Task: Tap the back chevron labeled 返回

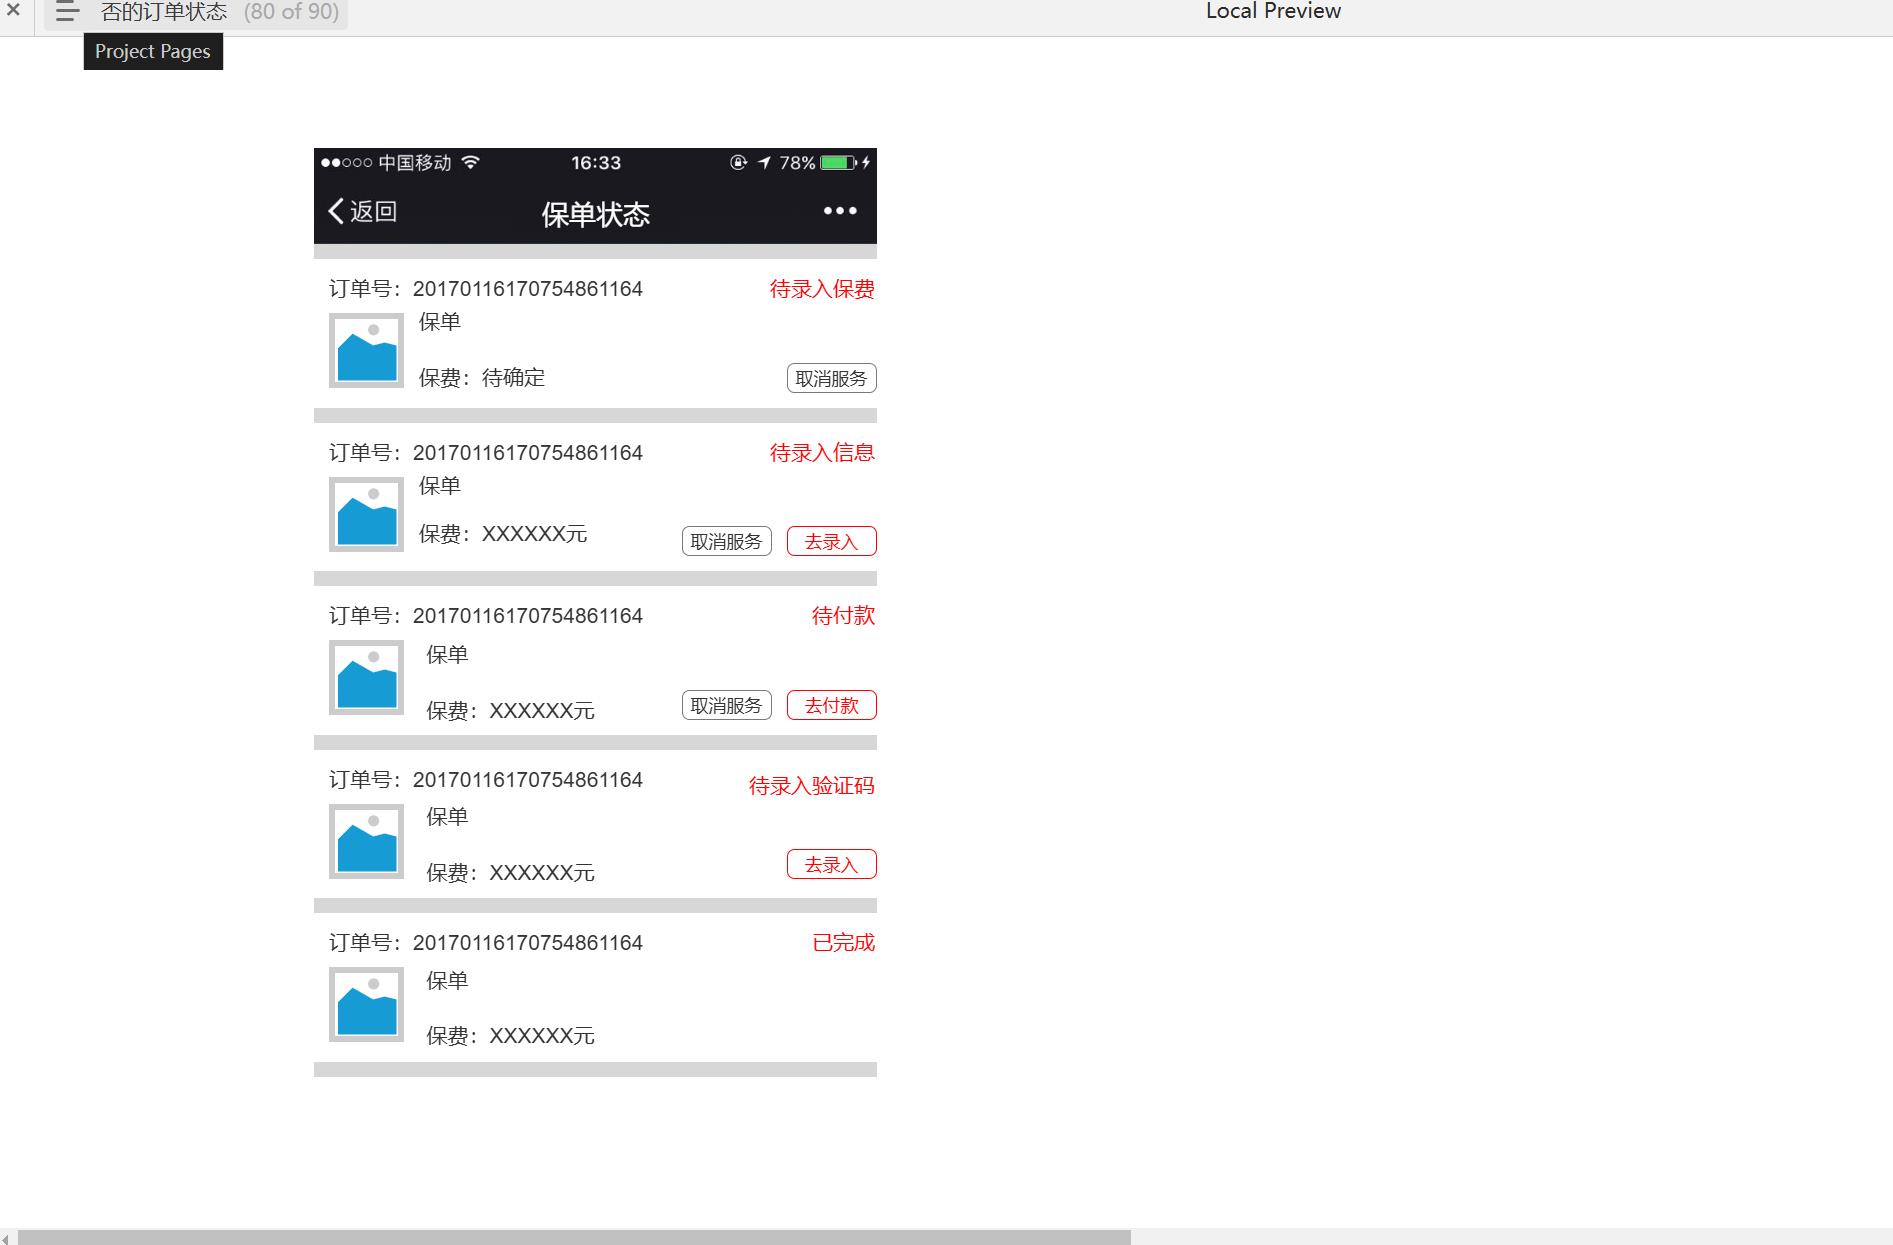Action: point(363,211)
